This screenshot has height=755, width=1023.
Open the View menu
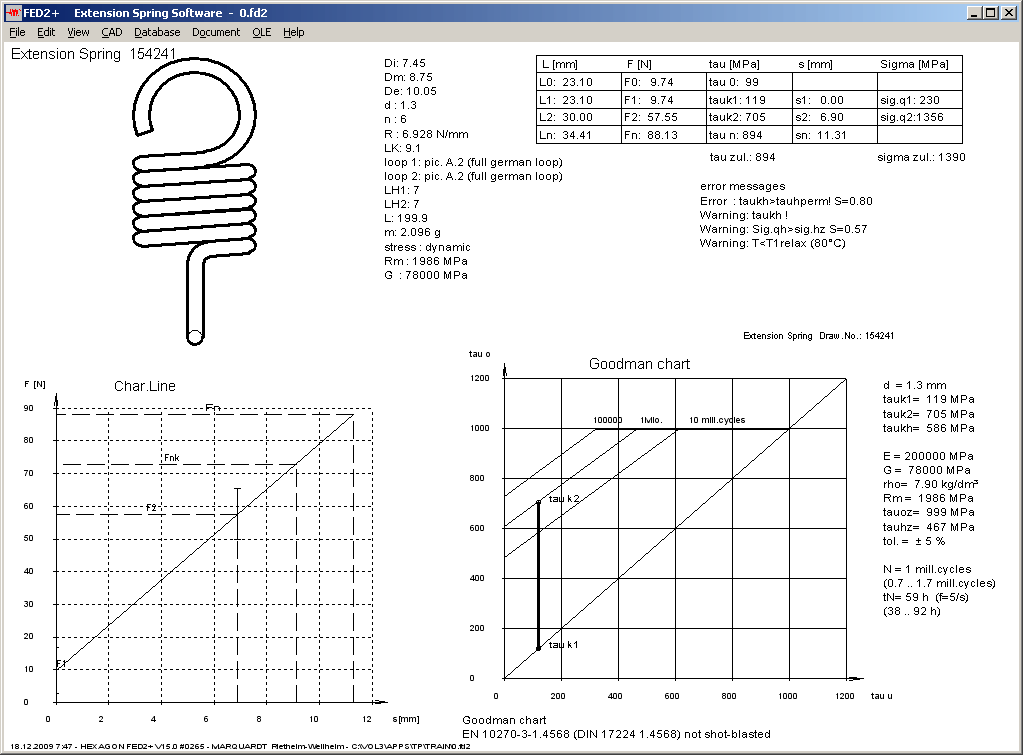click(x=78, y=32)
